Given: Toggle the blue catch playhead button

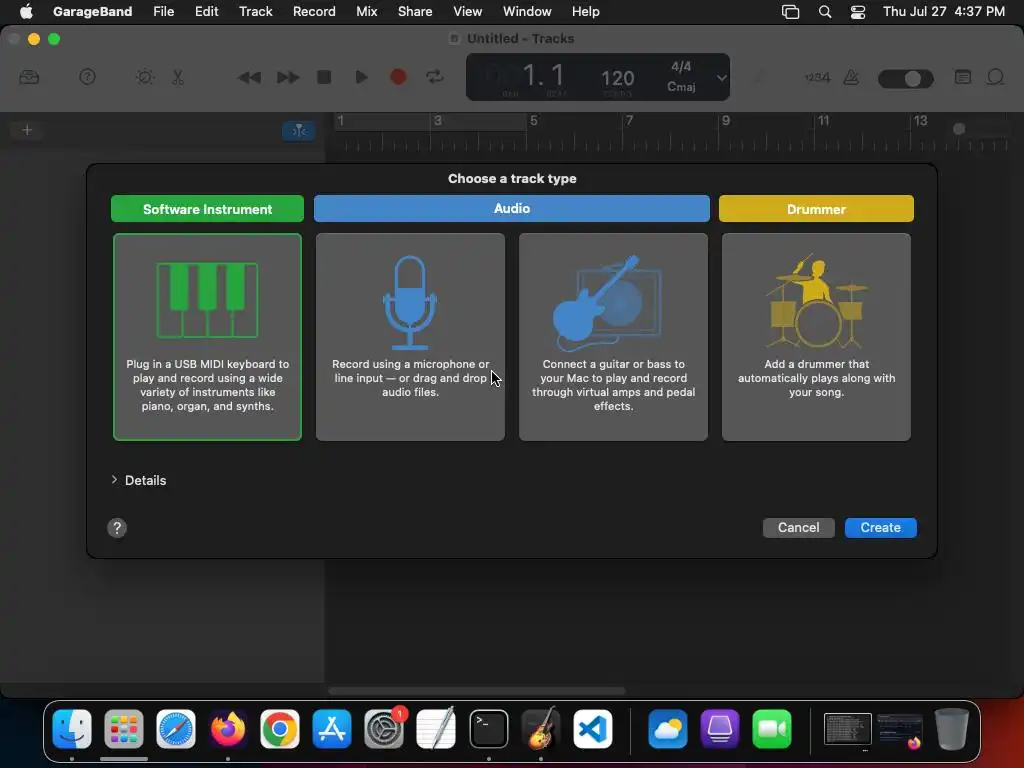Looking at the screenshot, I should tap(299, 131).
